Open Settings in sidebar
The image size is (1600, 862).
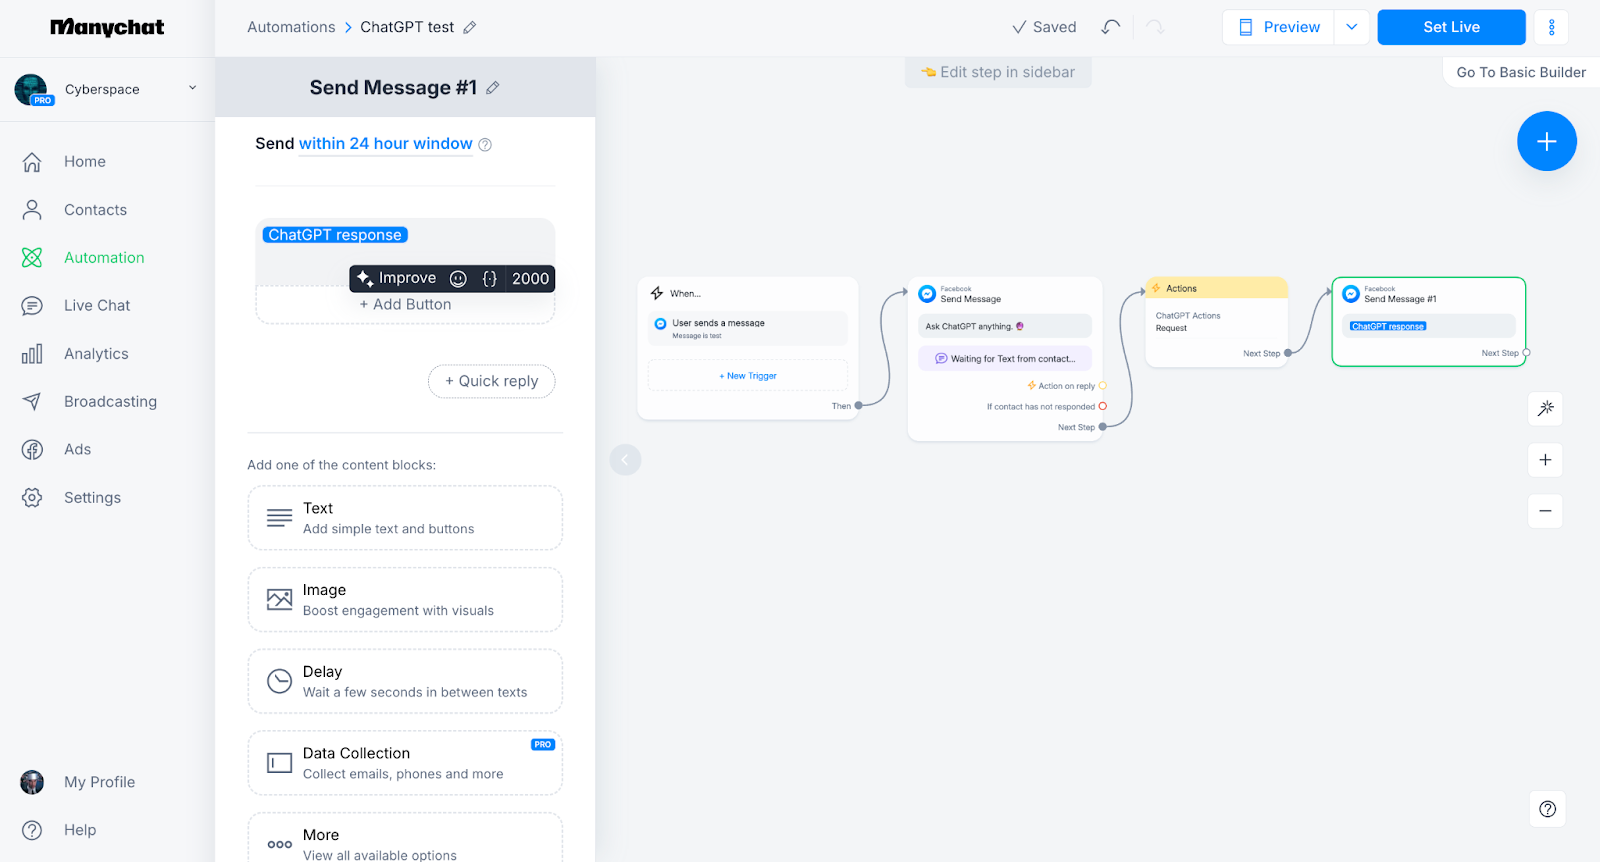tap(92, 497)
